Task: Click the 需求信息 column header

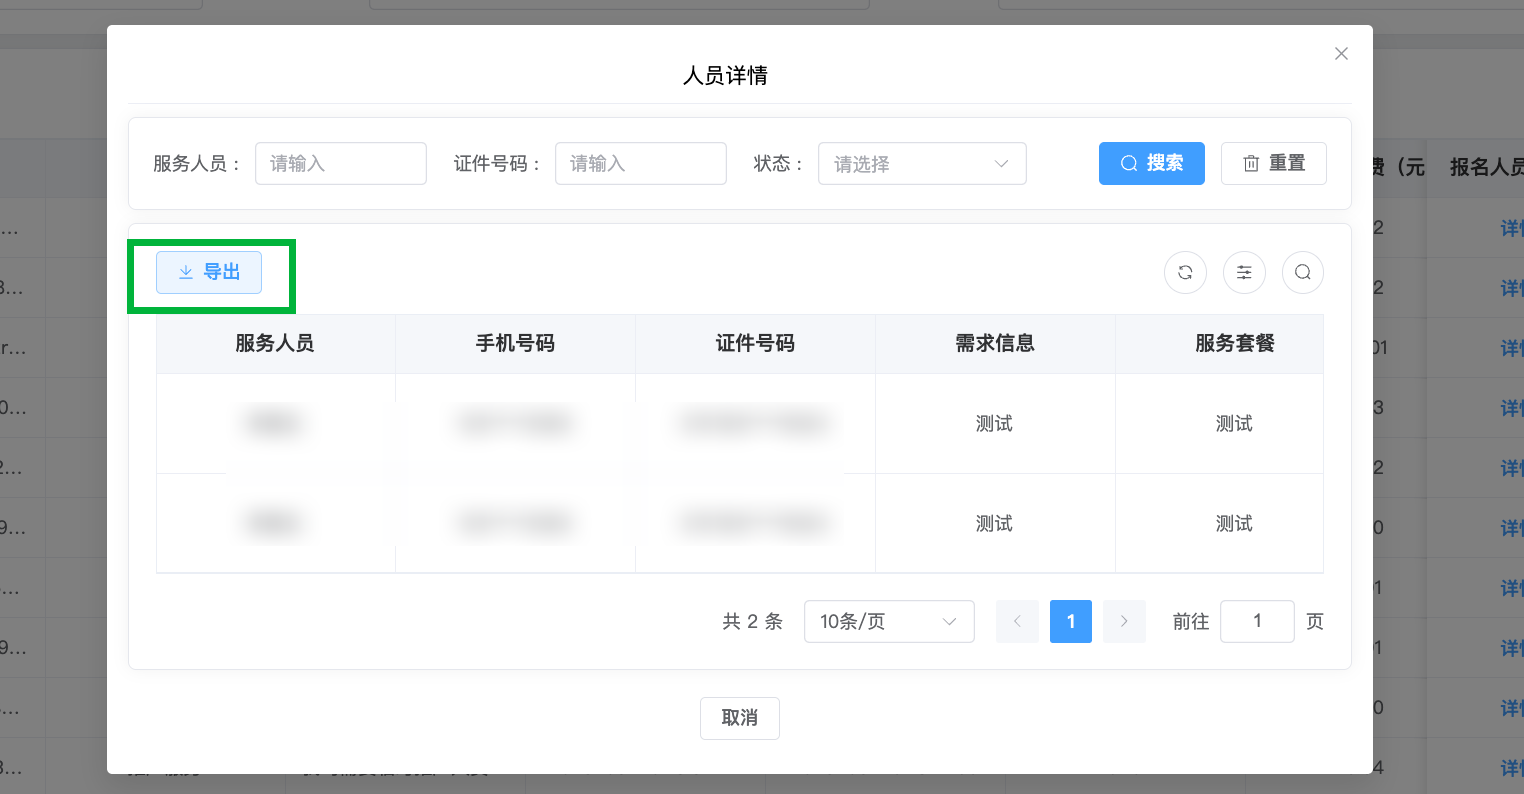Action: point(995,344)
